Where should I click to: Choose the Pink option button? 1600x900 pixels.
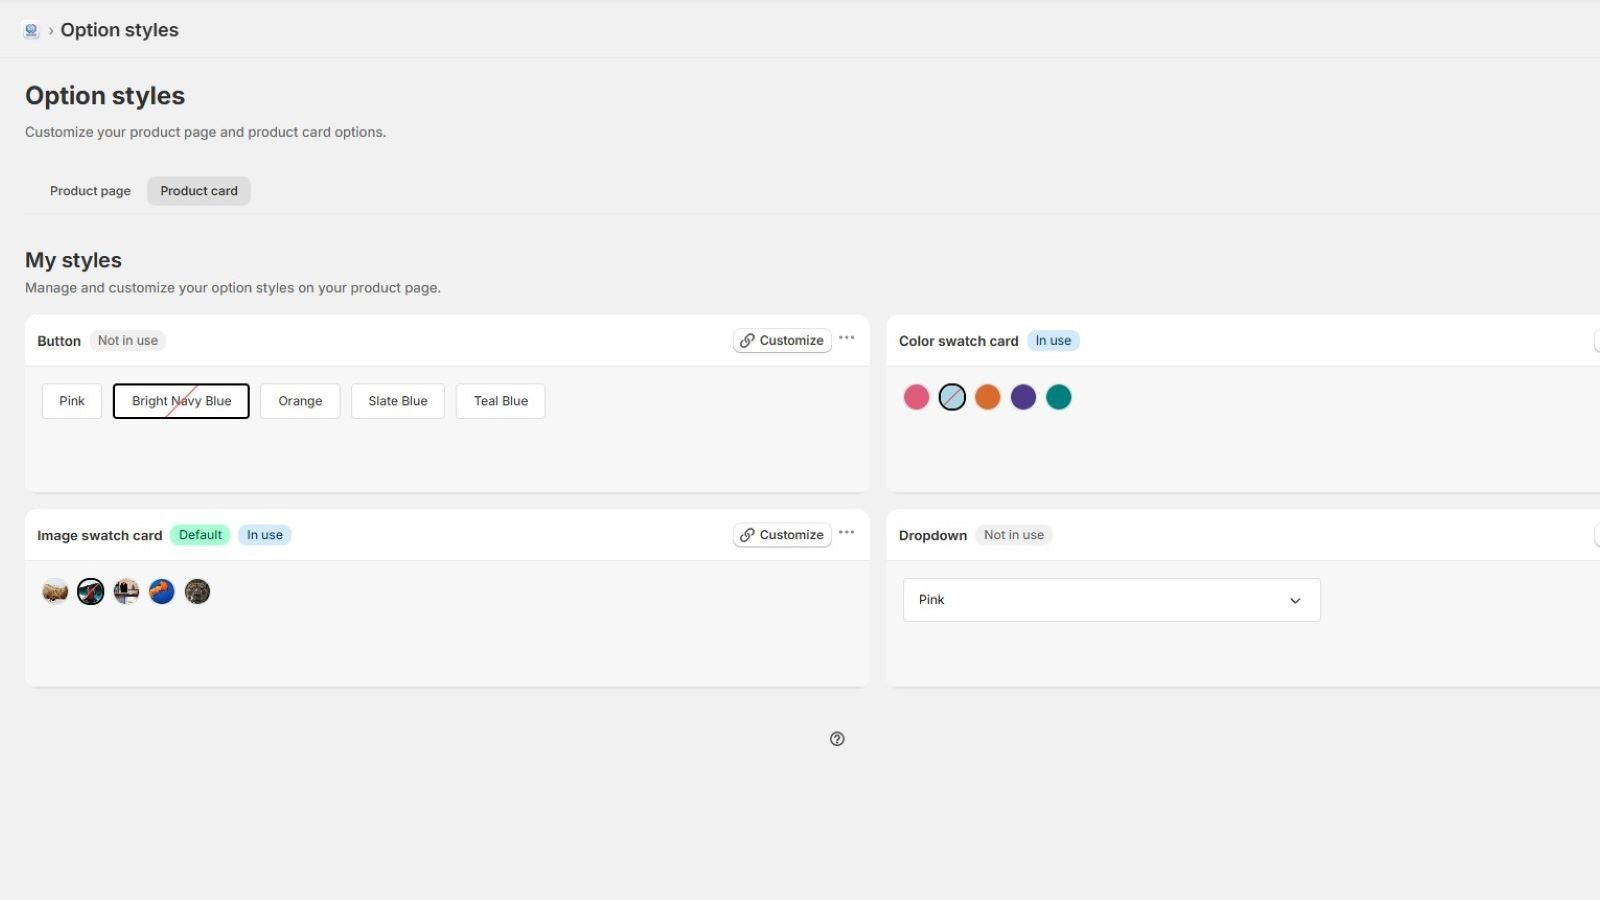72,401
